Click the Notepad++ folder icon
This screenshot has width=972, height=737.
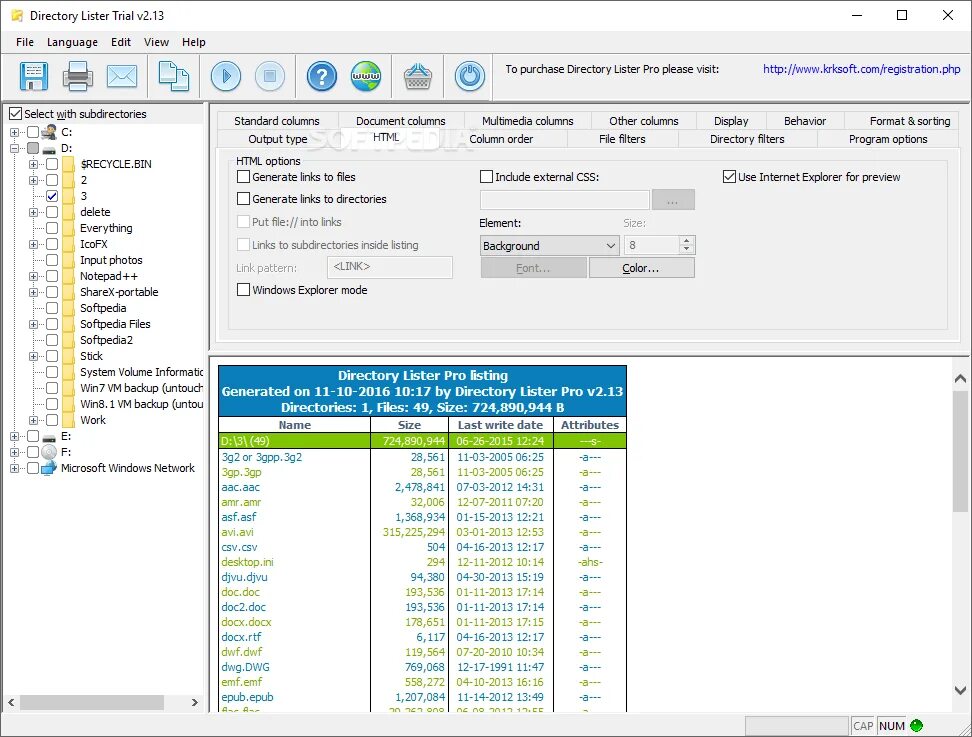(x=69, y=276)
